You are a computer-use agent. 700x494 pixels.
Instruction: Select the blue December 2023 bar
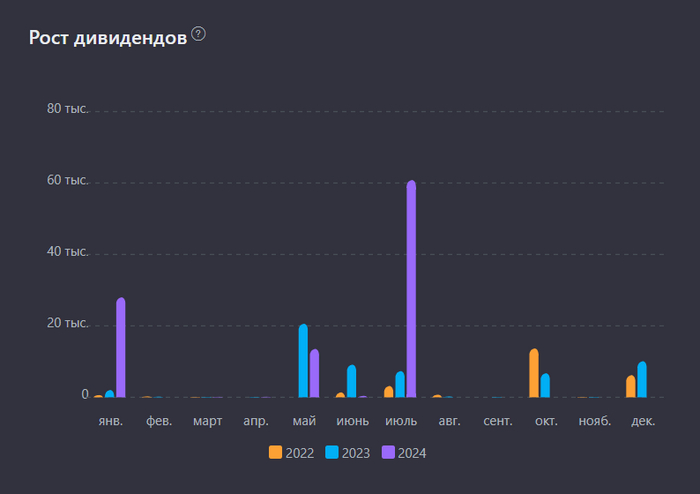click(x=642, y=379)
